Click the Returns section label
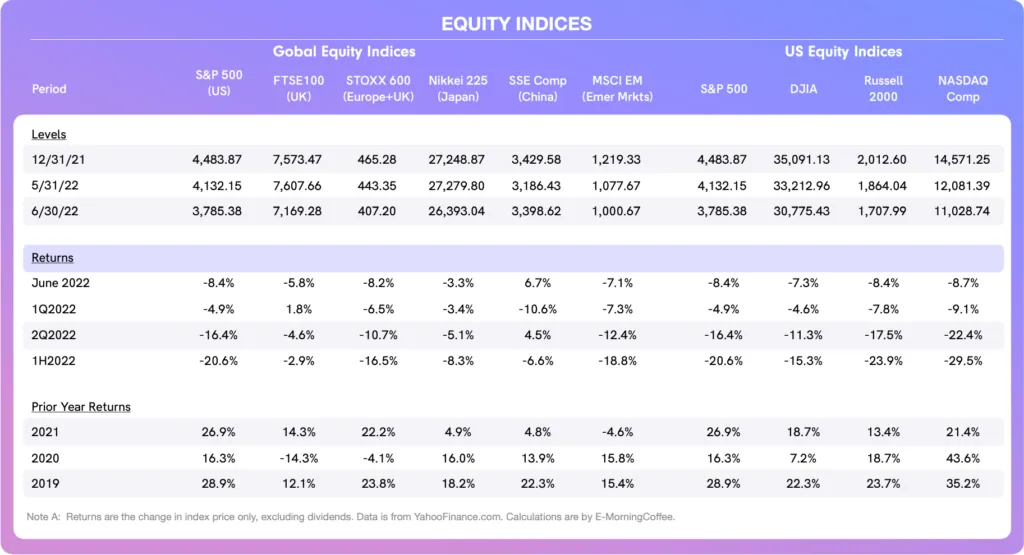 (x=52, y=258)
